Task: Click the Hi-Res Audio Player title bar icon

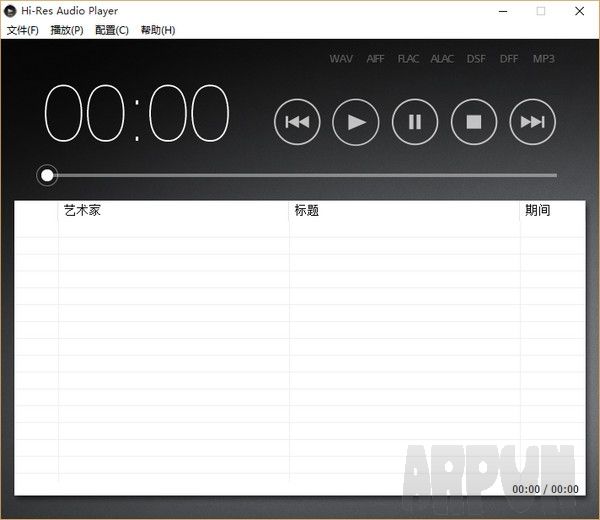Action: 10,11
